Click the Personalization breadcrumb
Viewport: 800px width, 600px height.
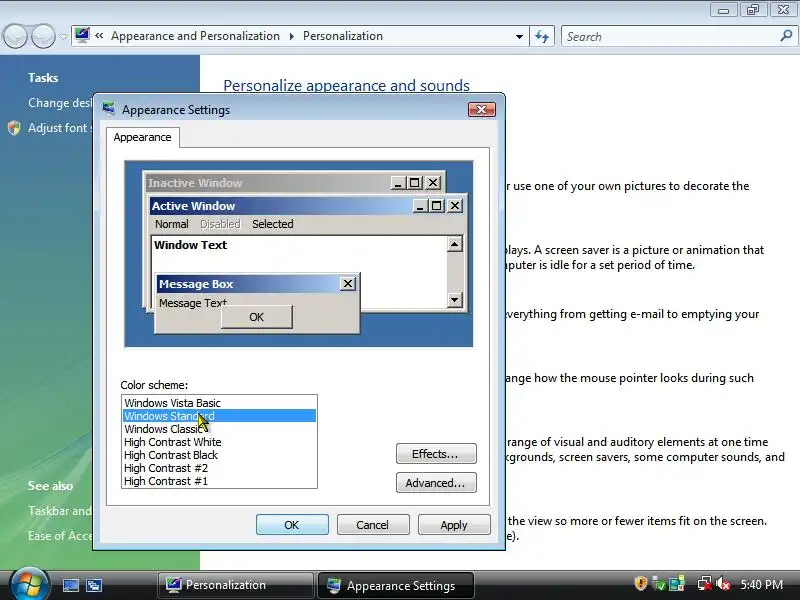(343, 36)
